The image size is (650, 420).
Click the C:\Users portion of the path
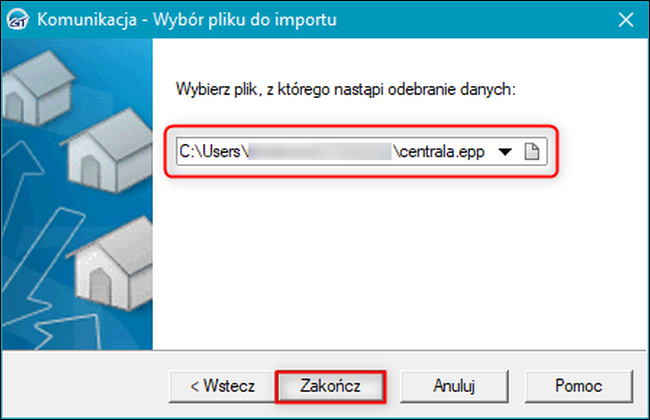point(212,152)
